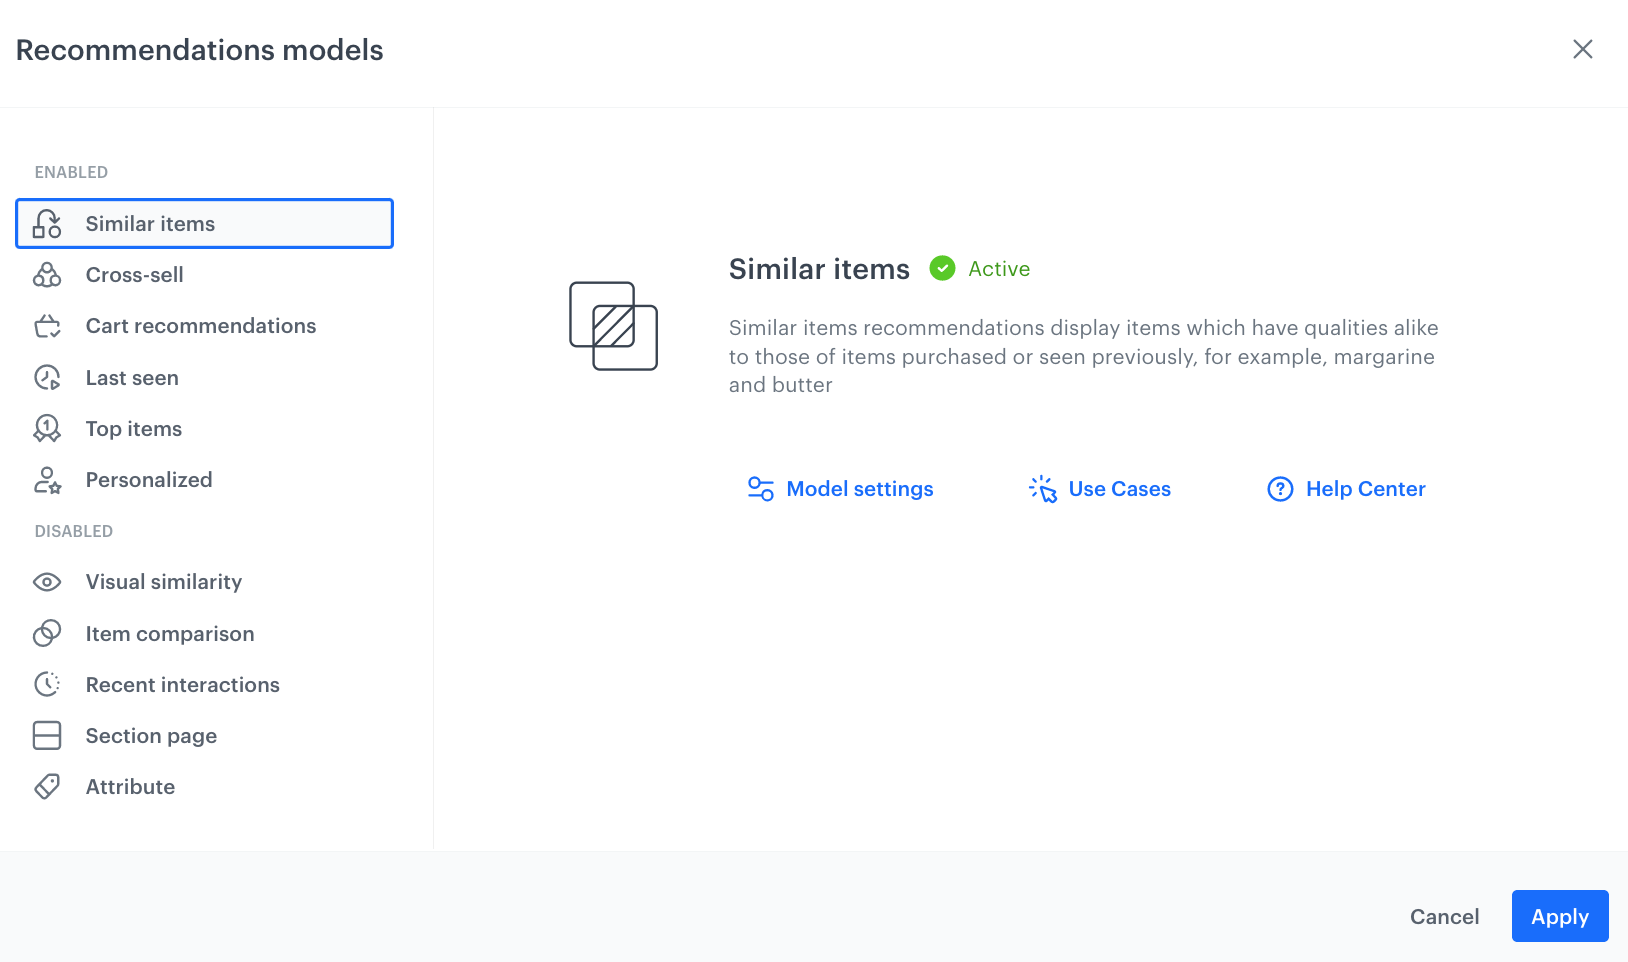Open the Item comparison model

[x=169, y=633]
